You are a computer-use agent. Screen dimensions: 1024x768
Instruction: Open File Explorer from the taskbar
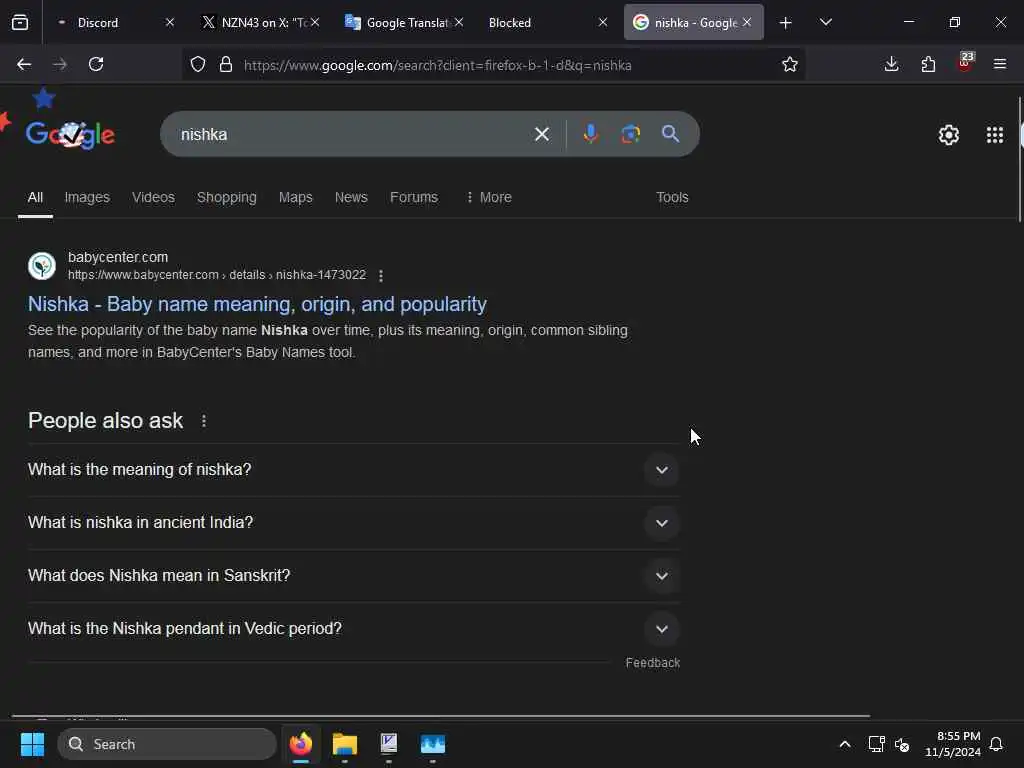345,744
